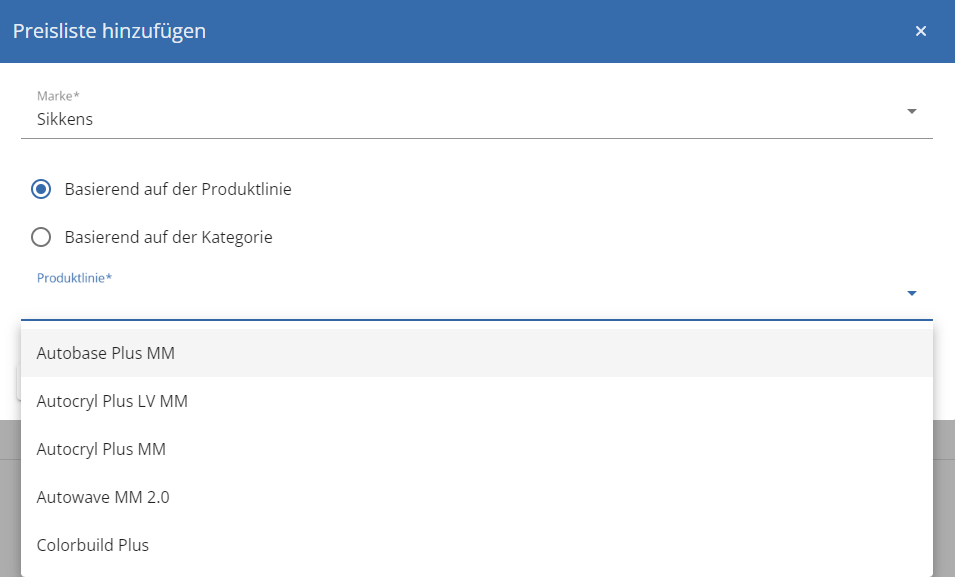Click the blue header bar of the dialog
This screenshot has width=955, height=577.
(x=478, y=31)
